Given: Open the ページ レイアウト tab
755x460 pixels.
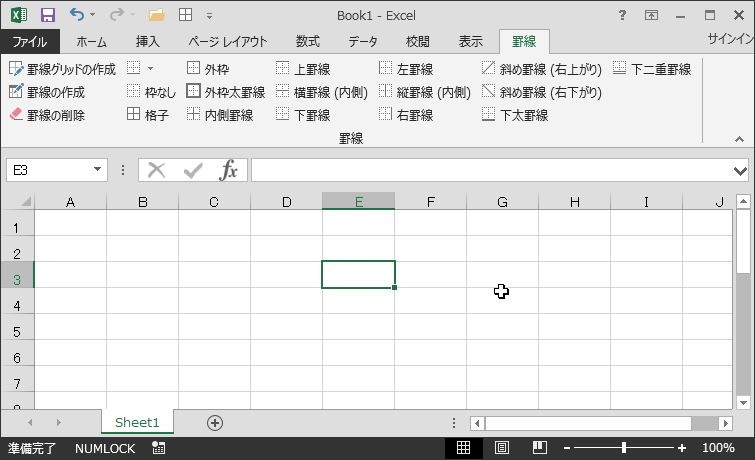Looking at the screenshot, I should click(227, 41).
